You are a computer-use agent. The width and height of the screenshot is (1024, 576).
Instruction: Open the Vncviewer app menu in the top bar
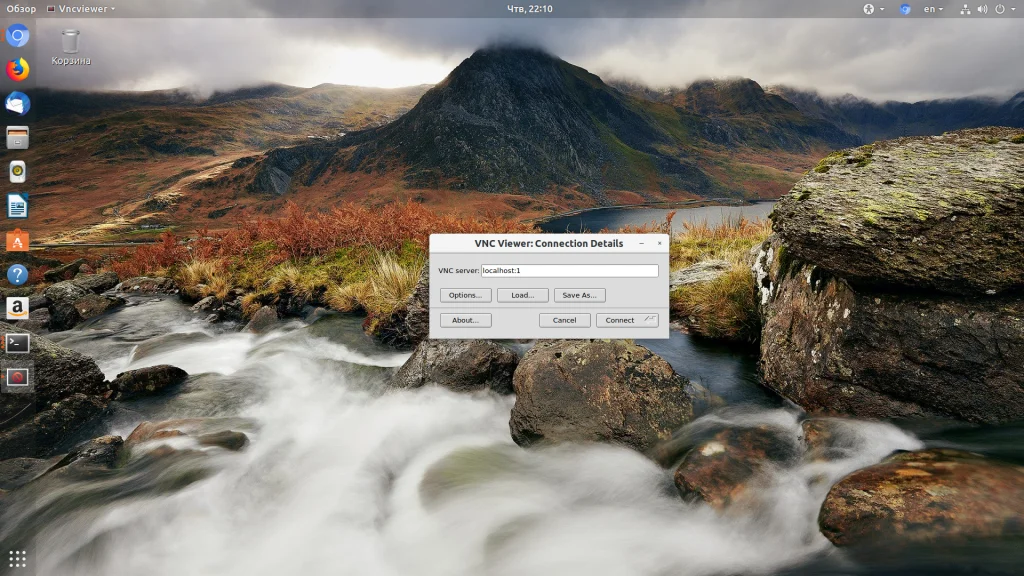click(81, 8)
